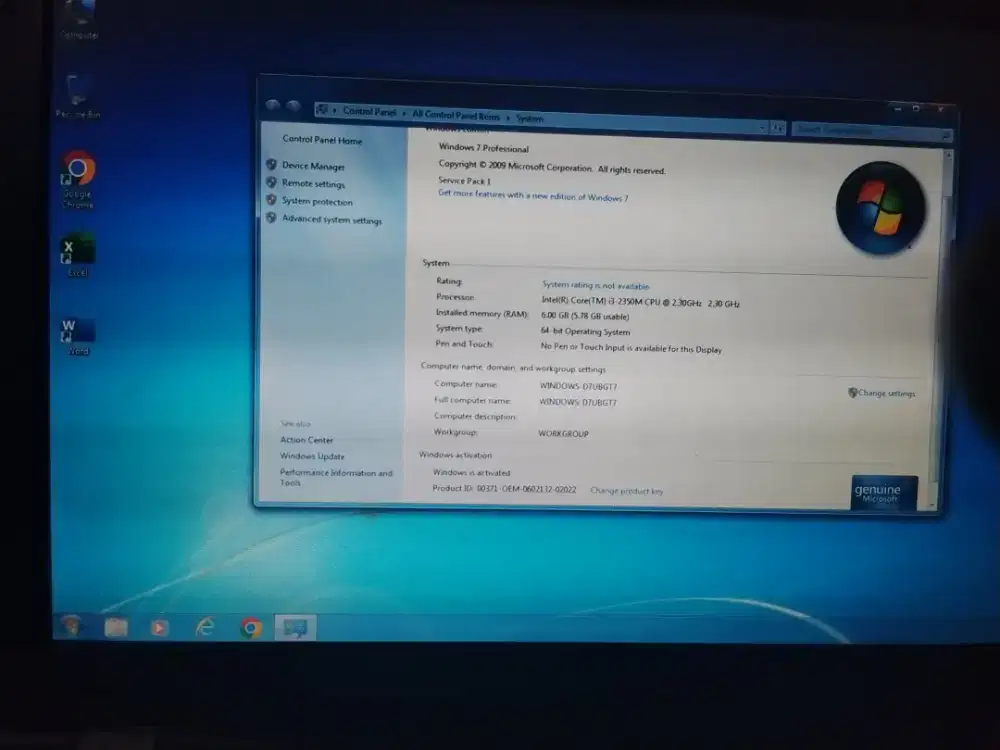Open Action Center under See also
1000x750 pixels.
(306, 440)
